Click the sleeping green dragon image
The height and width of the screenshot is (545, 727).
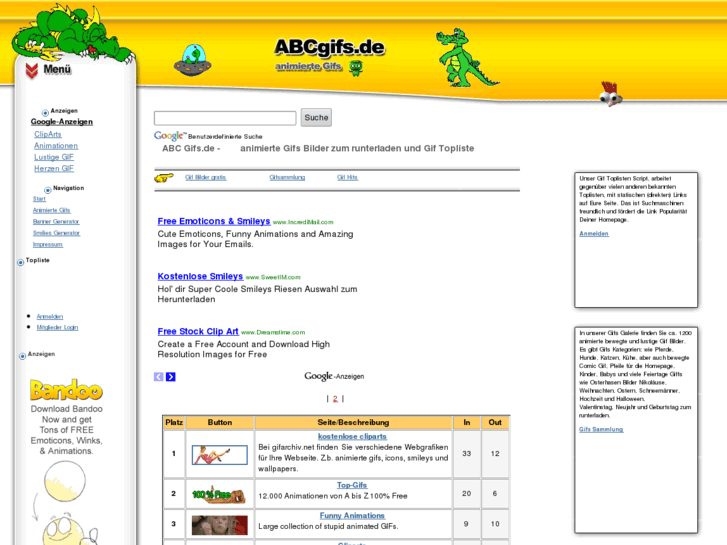[x=73, y=32]
